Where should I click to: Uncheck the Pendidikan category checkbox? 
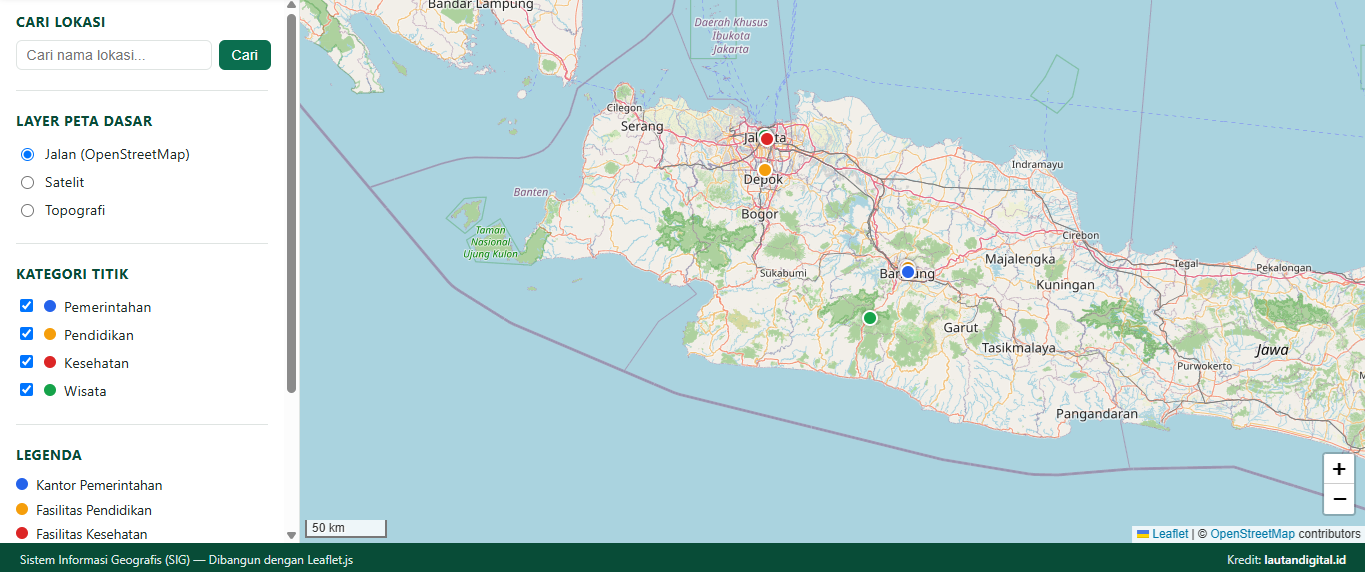tap(27, 334)
